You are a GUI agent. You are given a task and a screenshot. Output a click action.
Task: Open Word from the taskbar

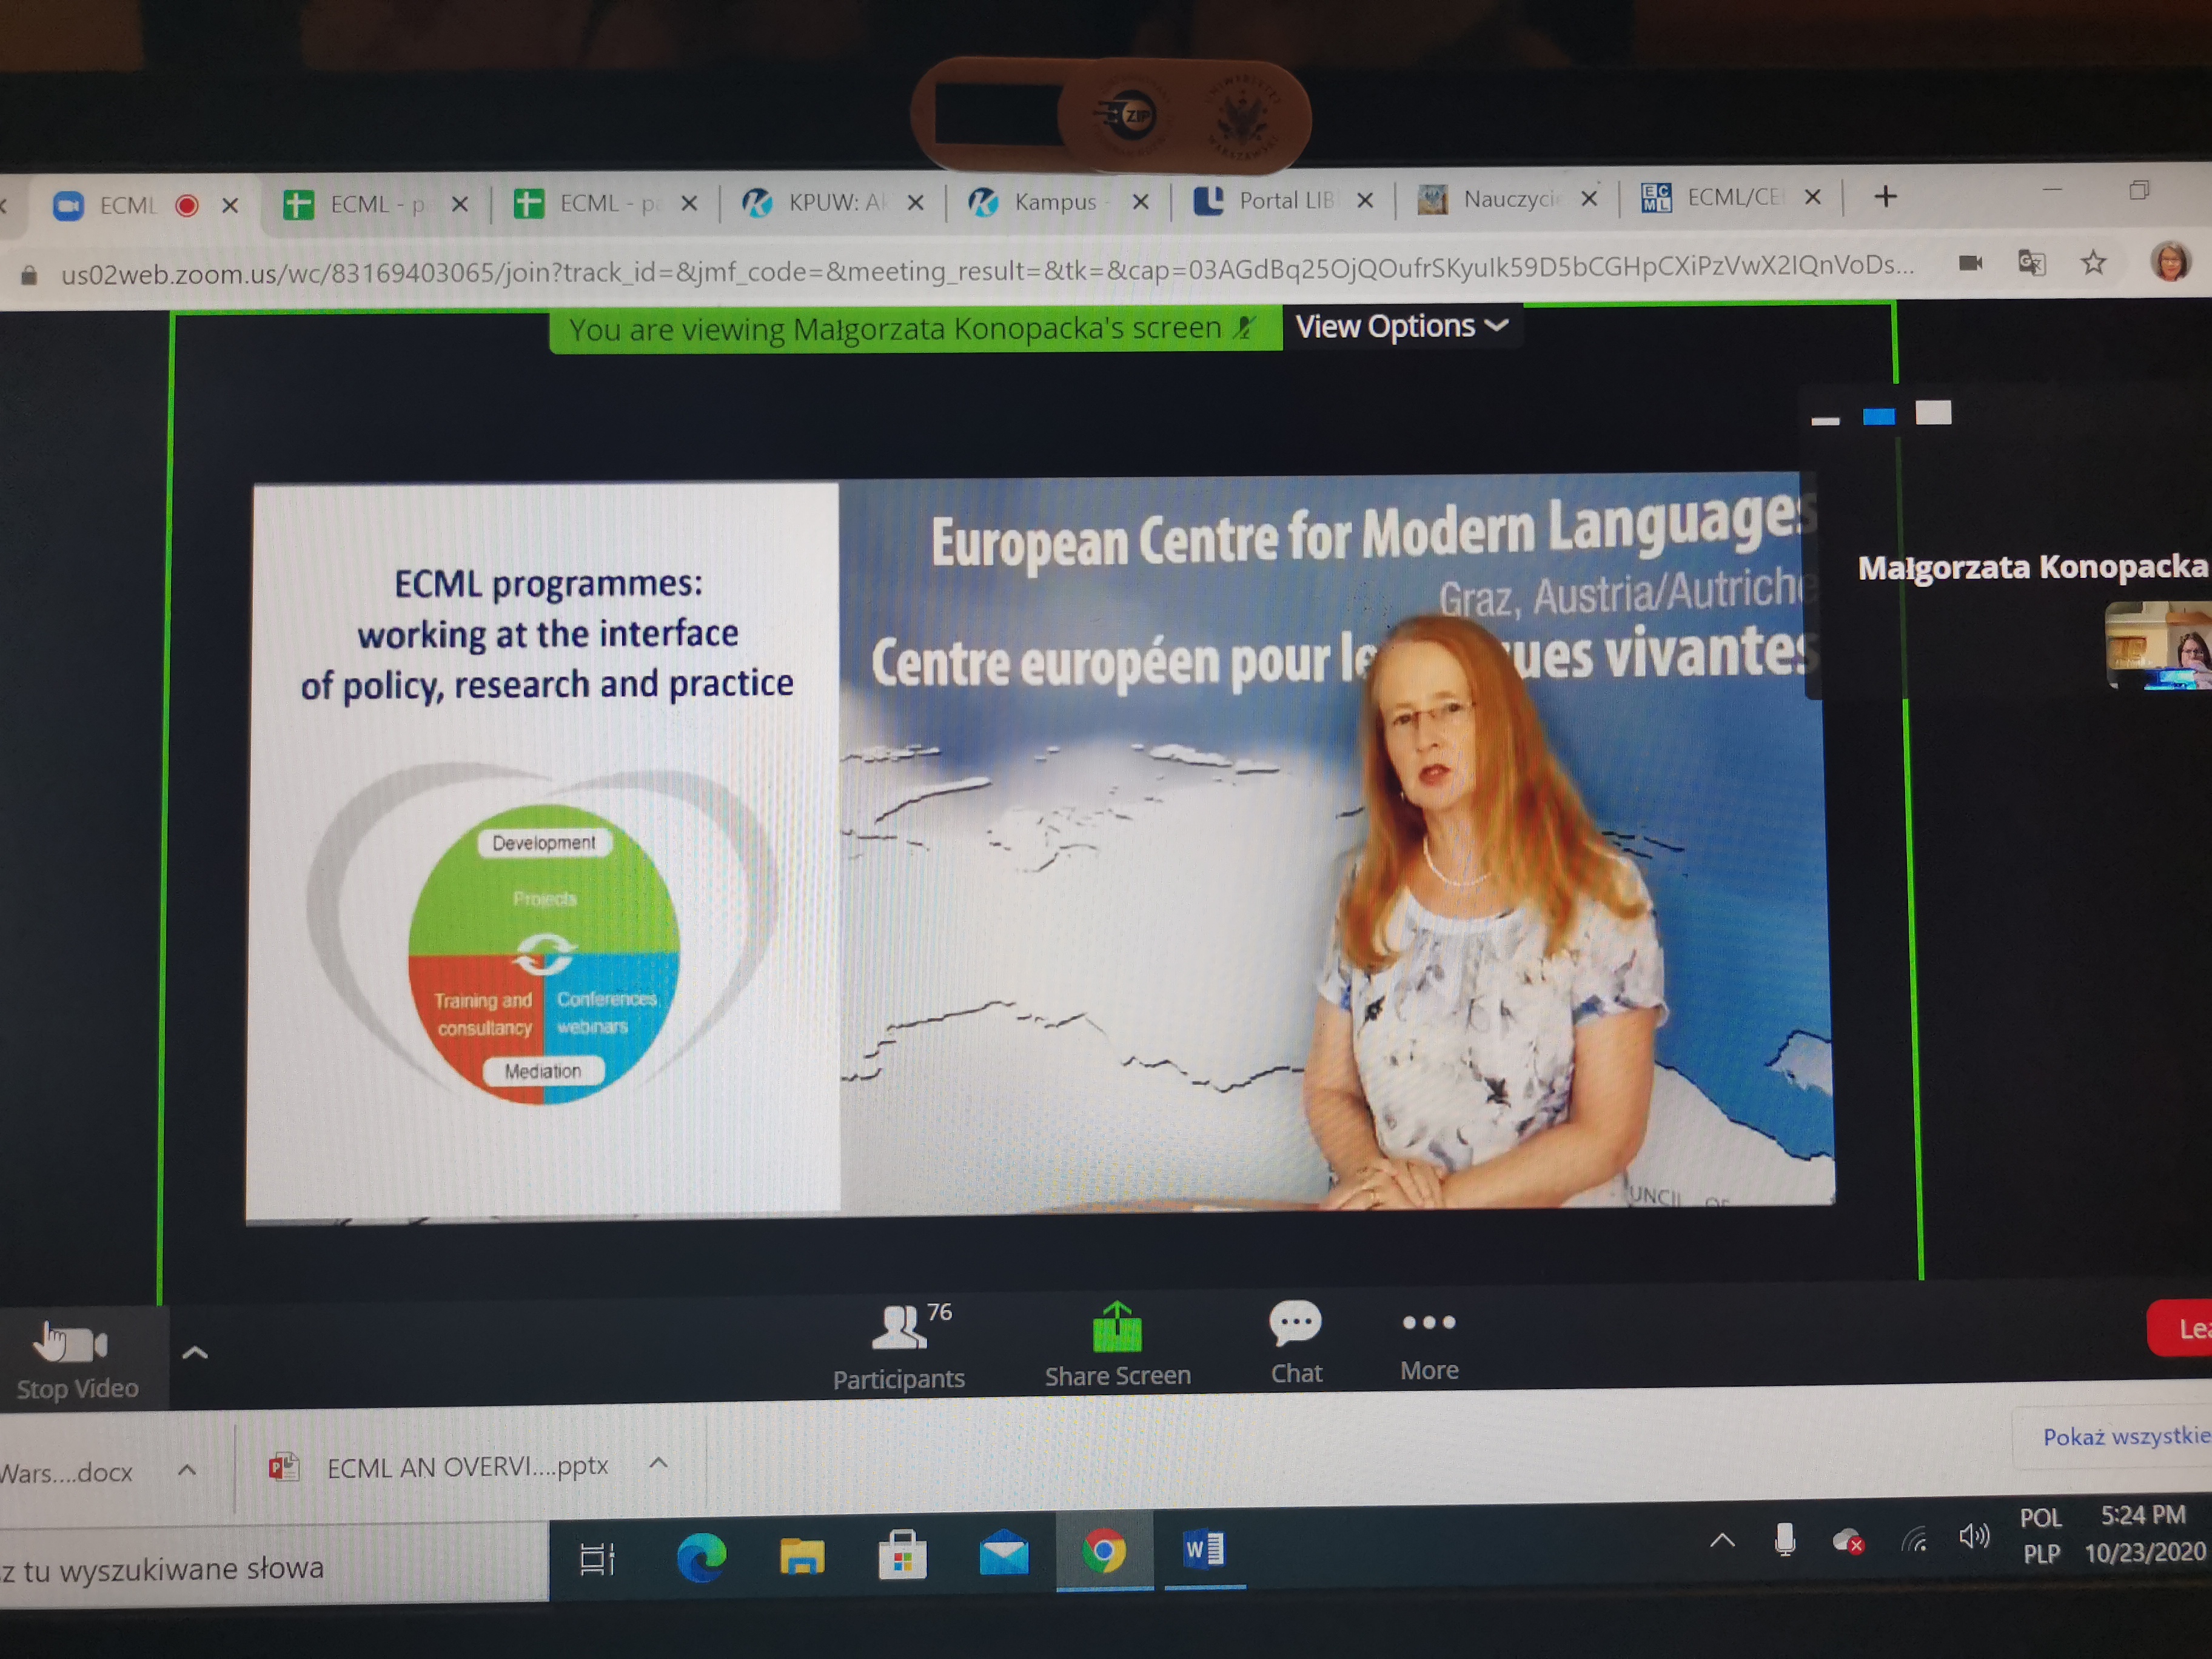click(1204, 1549)
